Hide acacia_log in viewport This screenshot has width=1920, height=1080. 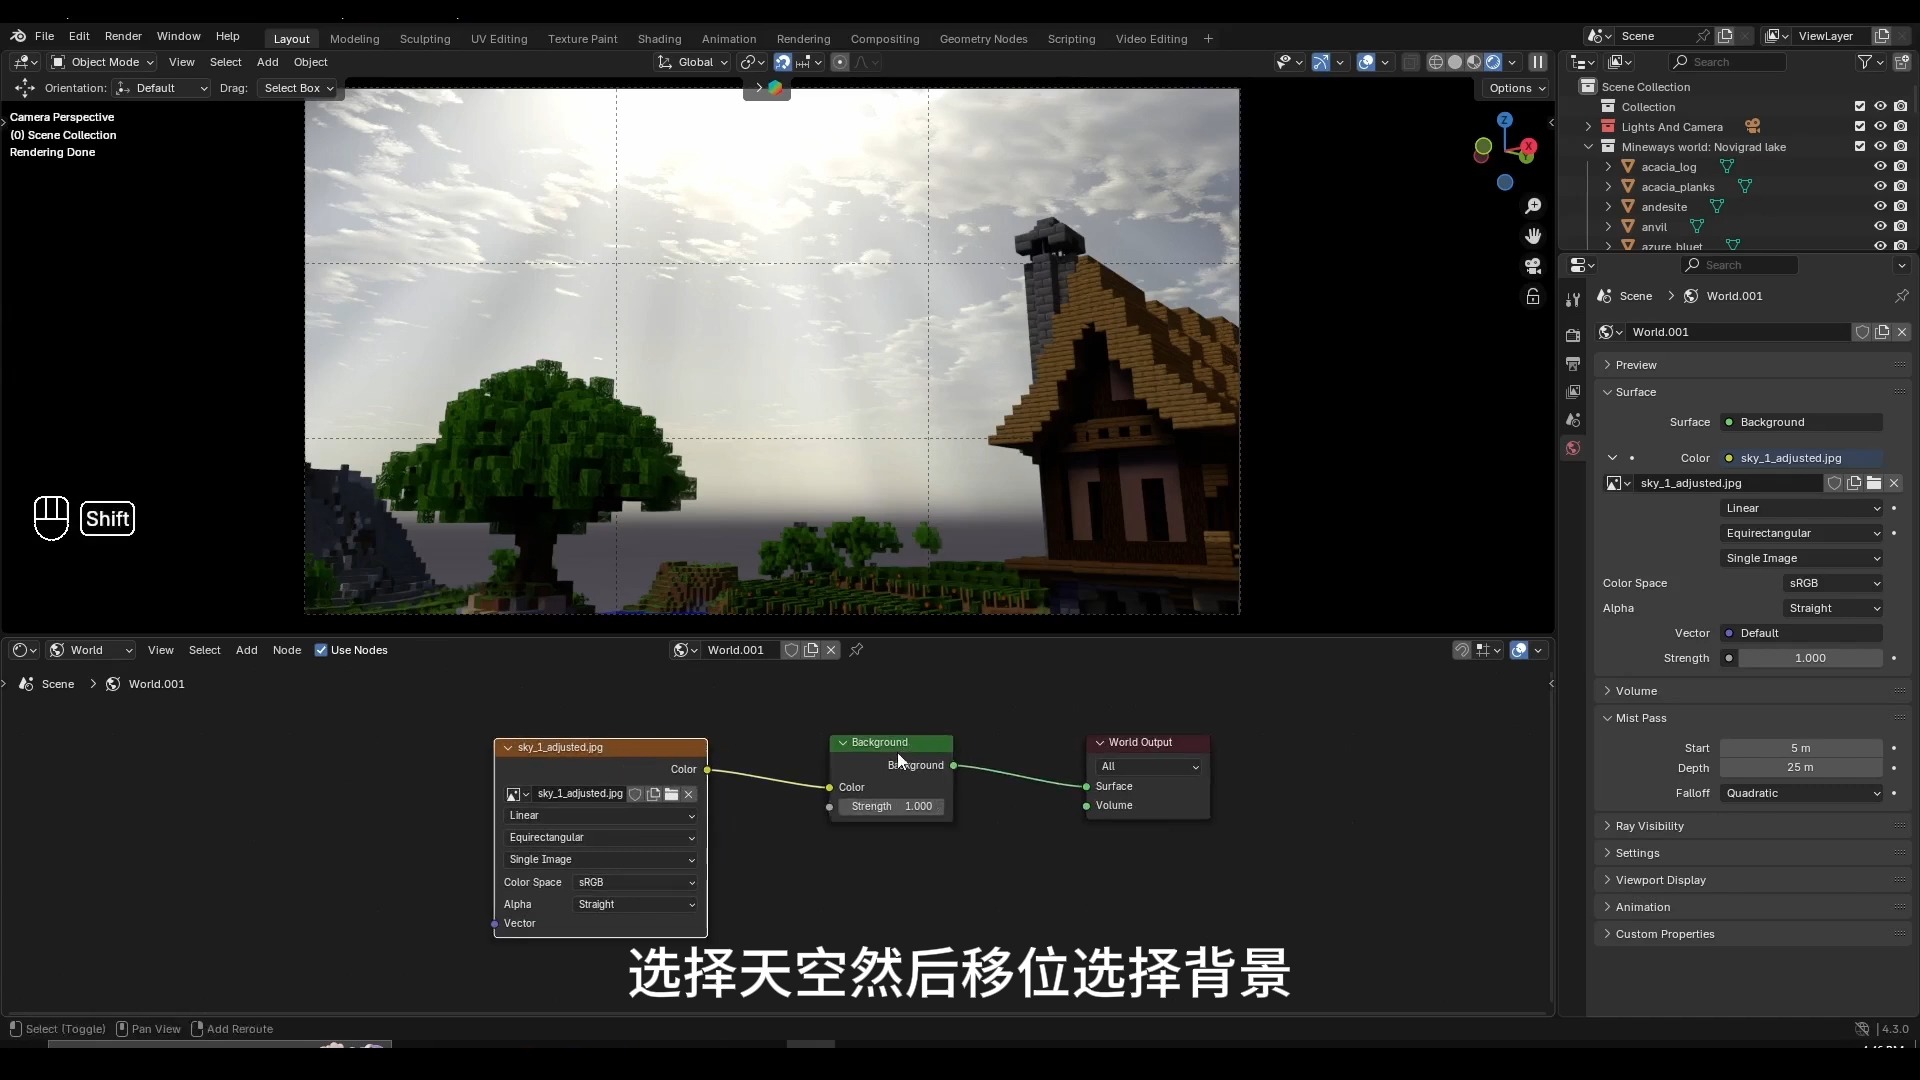pos(1880,167)
